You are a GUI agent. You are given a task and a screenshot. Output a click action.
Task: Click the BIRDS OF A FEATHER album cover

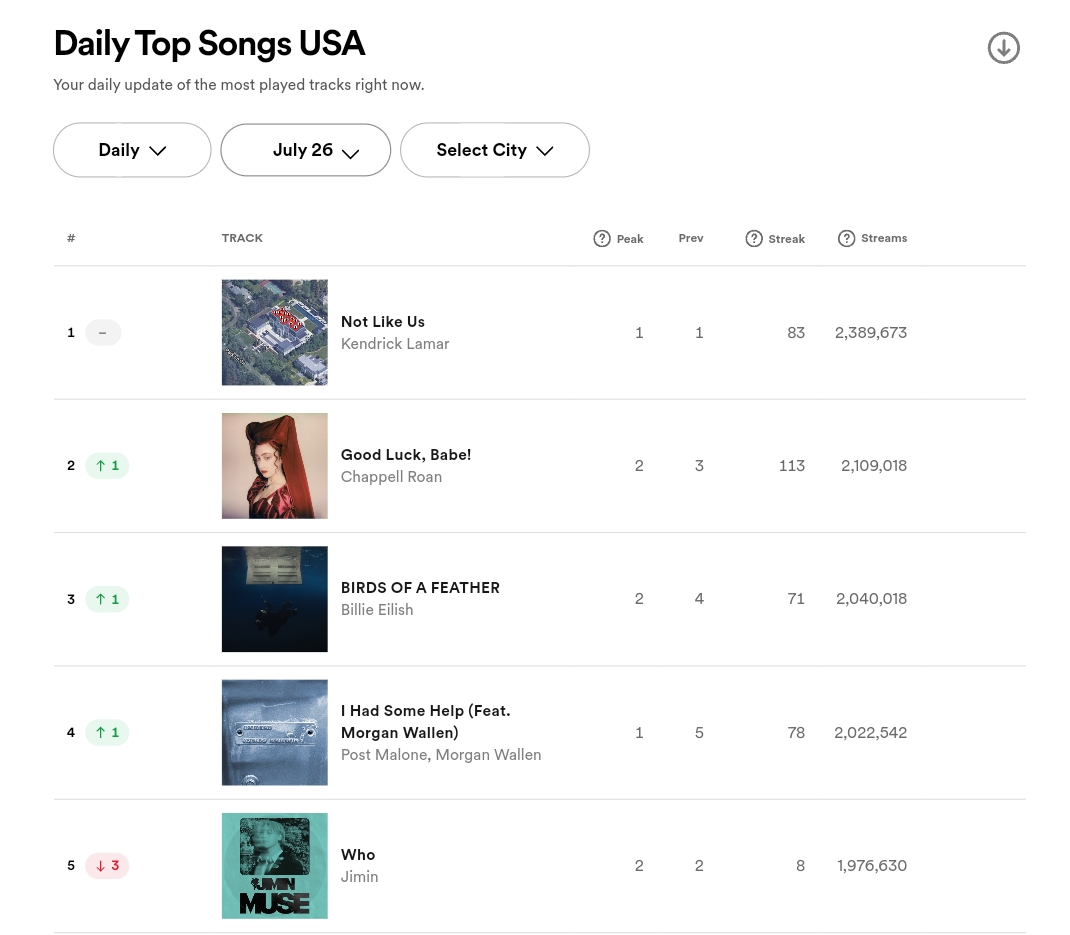[274, 599]
